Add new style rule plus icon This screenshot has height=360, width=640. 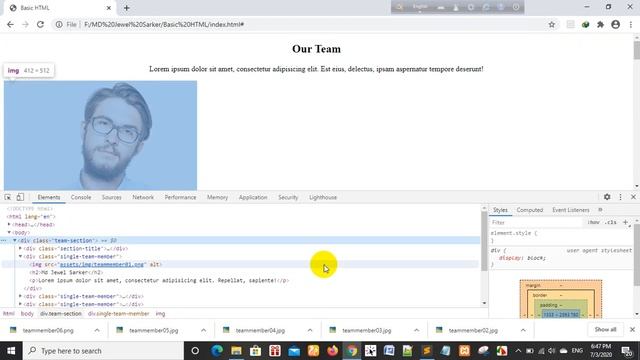[x=625, y=222]
